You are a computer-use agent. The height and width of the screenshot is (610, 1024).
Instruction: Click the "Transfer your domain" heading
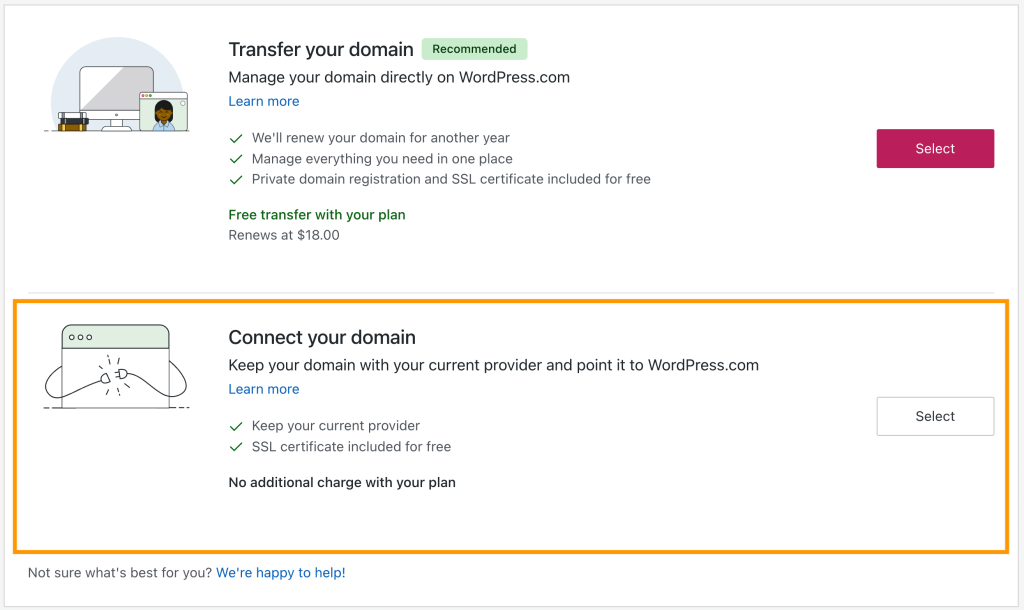(321, 50)
